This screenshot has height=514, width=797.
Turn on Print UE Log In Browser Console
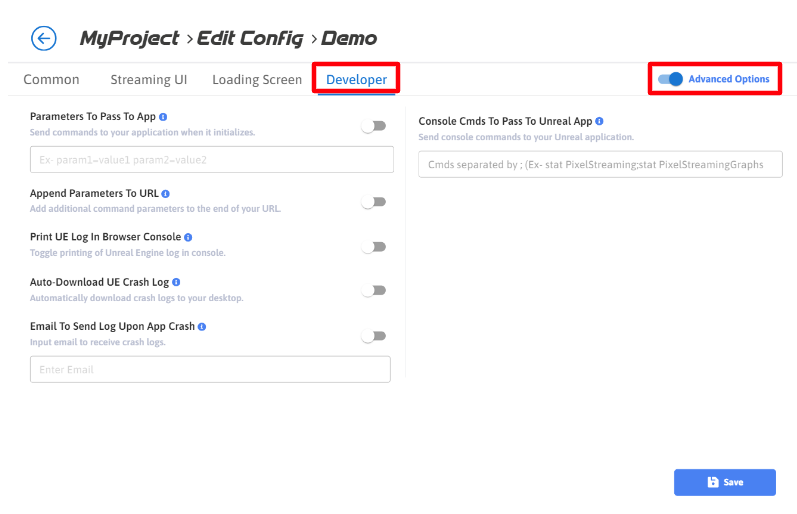(373, 246)
